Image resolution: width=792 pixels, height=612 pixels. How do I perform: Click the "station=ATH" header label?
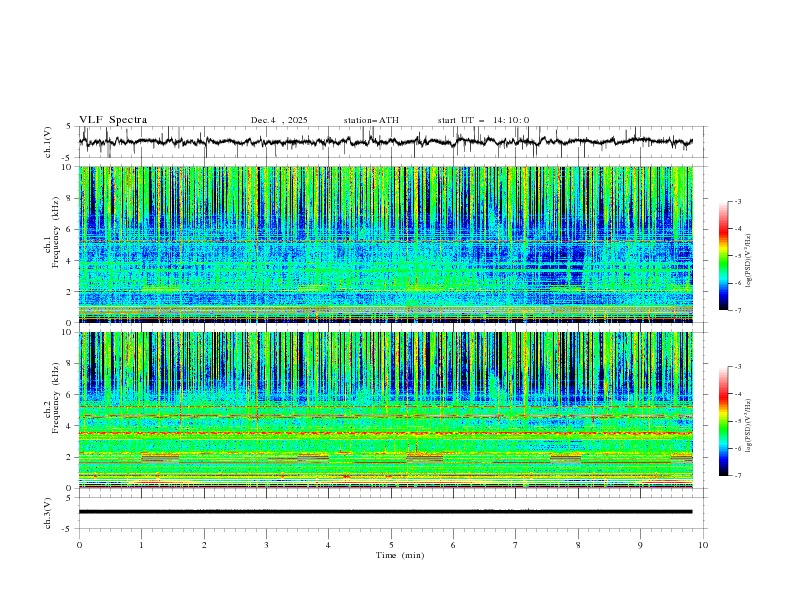pos(371,120)
